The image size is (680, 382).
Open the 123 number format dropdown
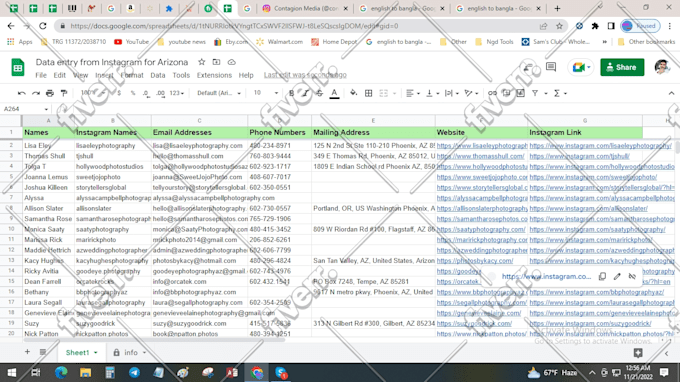coord(177,93)
